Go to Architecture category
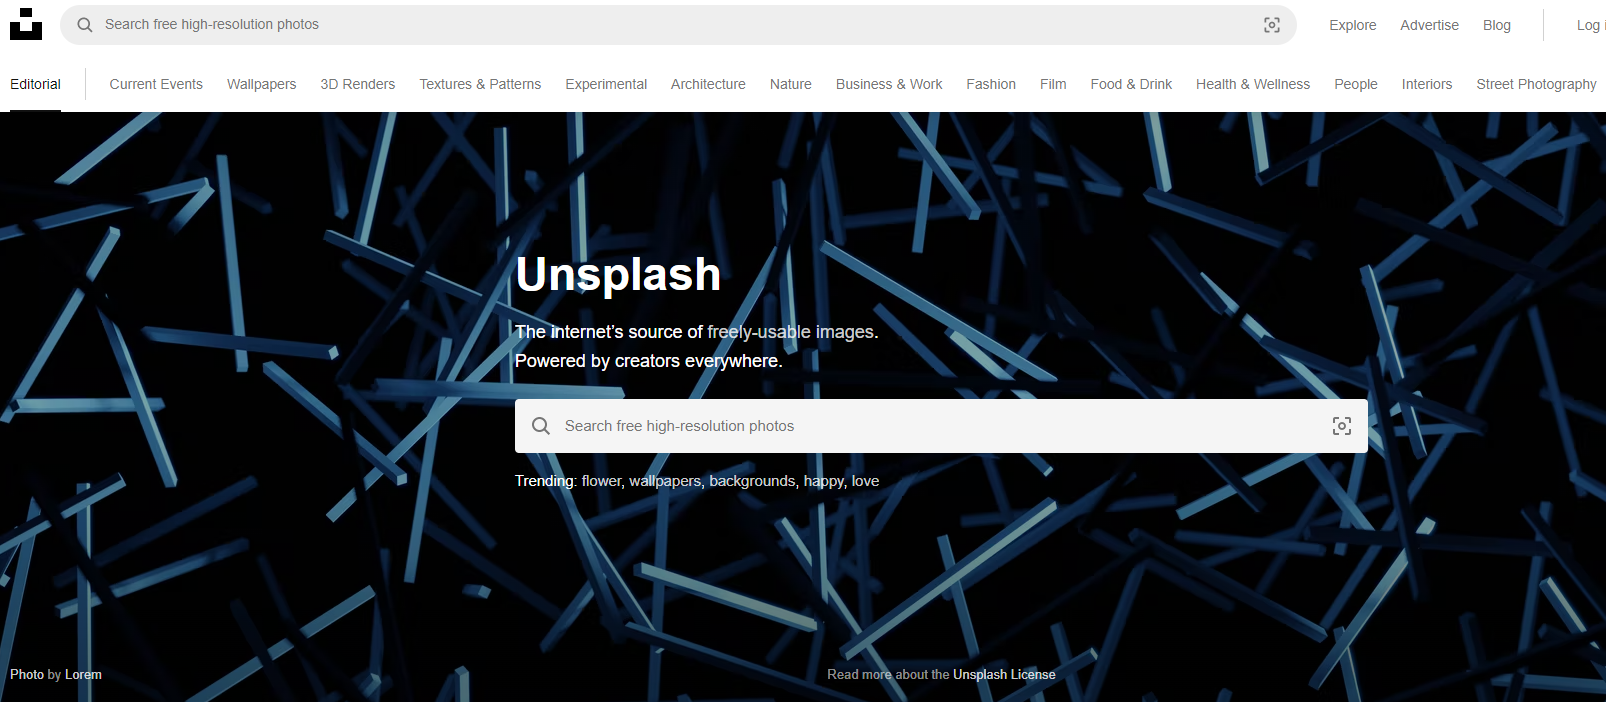Screen dimensions: 1606x702 coord(708,84)
